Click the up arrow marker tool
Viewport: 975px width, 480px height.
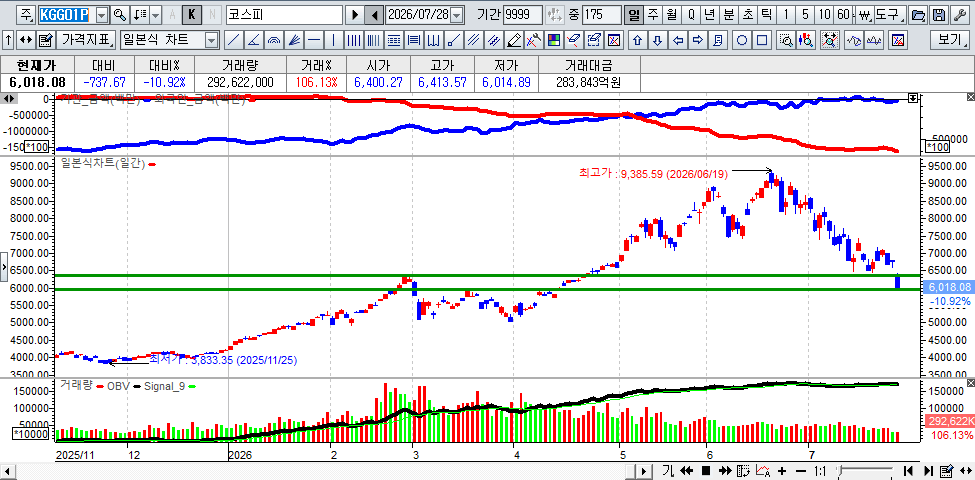coord(637,41)
